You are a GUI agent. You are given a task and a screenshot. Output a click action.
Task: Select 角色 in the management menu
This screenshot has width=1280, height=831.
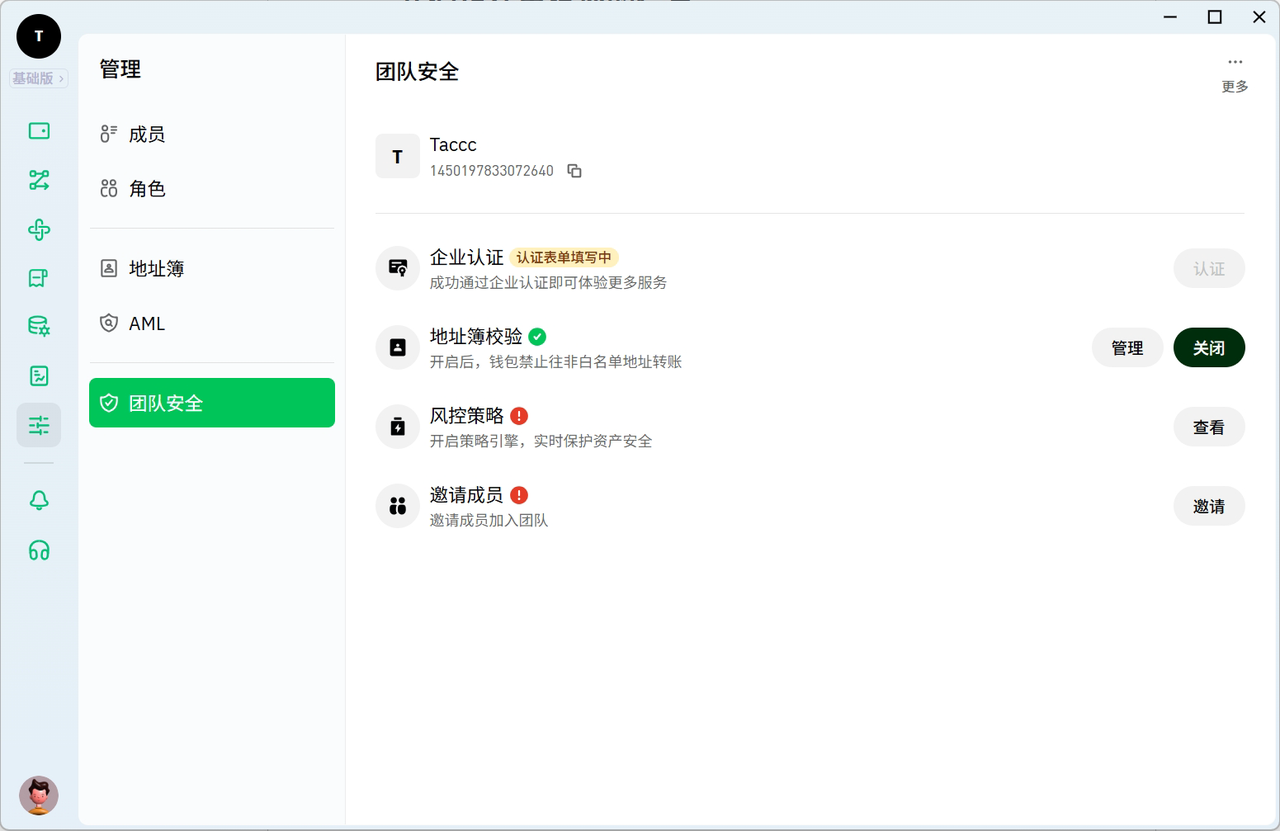click(x=147, y=189)
